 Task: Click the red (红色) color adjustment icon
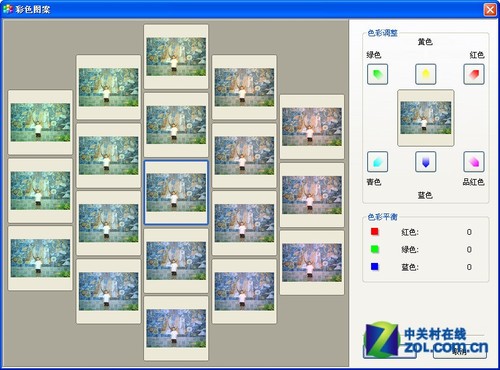[x=474, y=74]
